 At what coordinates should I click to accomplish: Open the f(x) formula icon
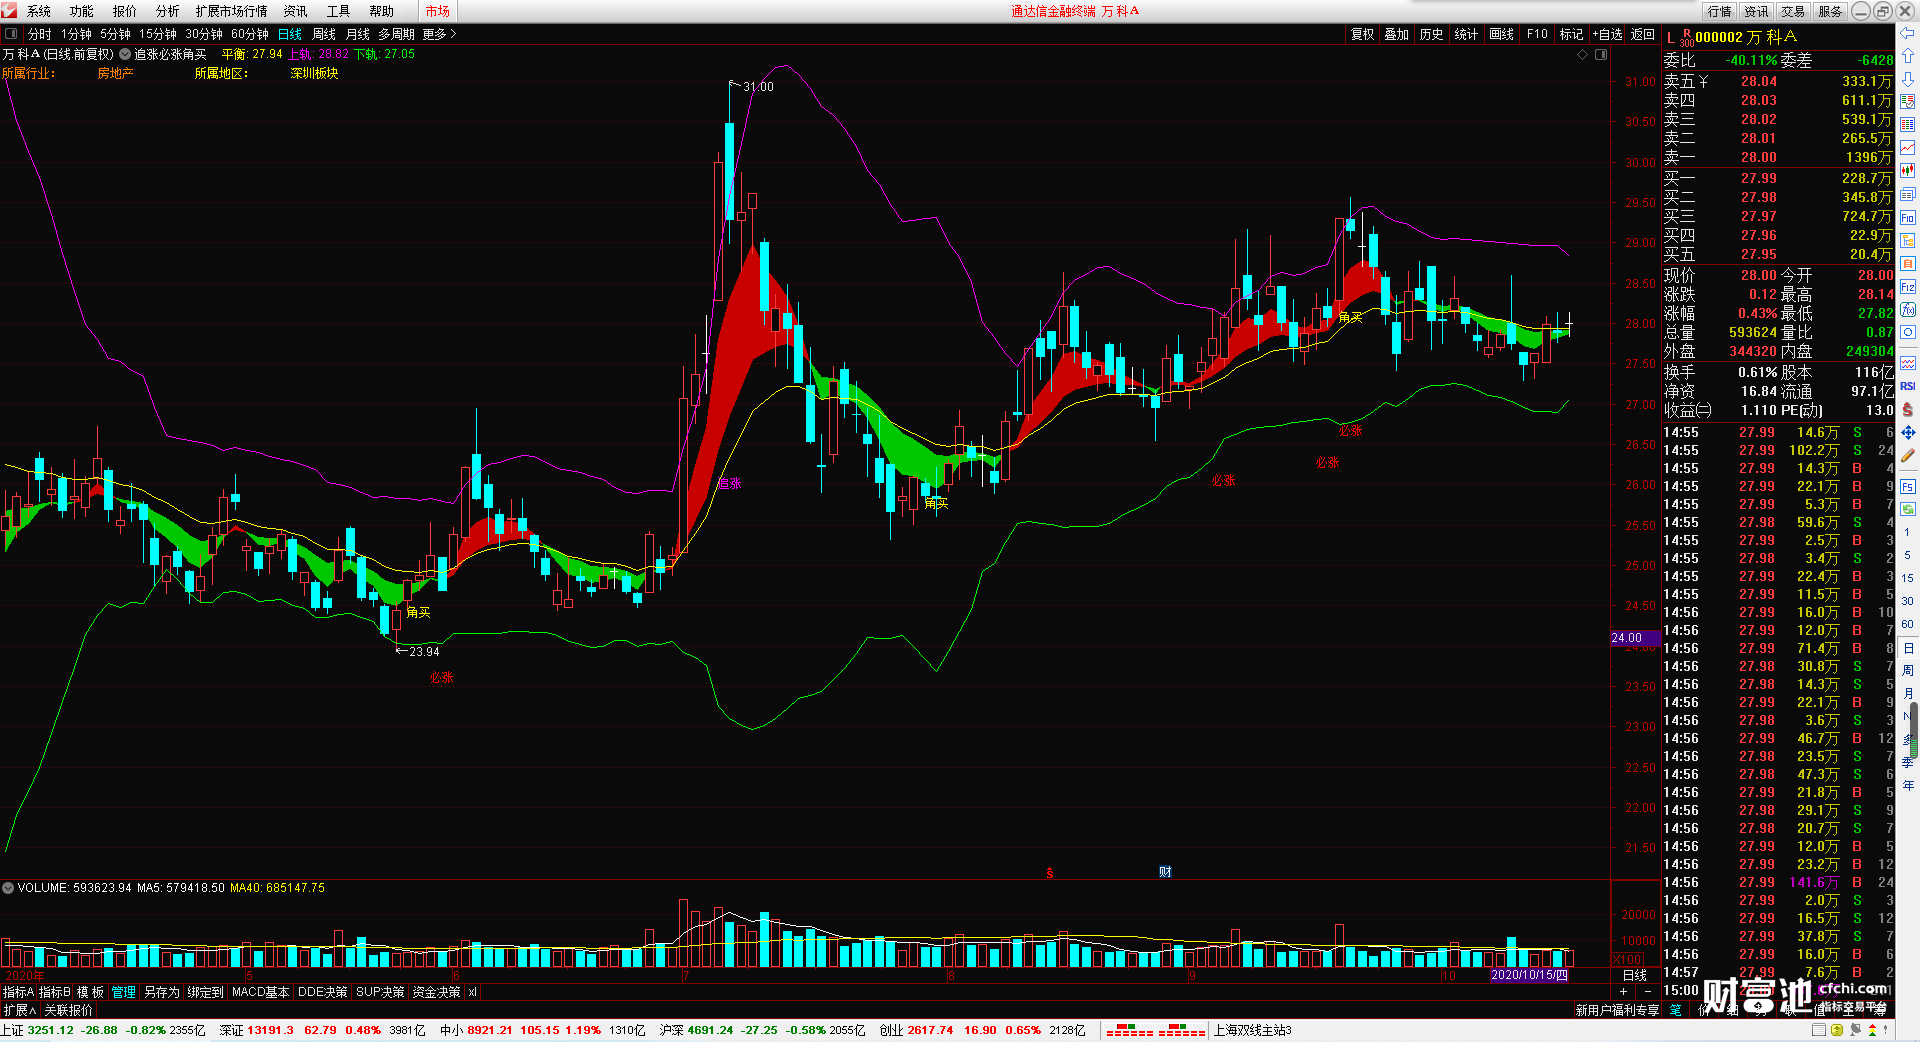click(1908, 310)
